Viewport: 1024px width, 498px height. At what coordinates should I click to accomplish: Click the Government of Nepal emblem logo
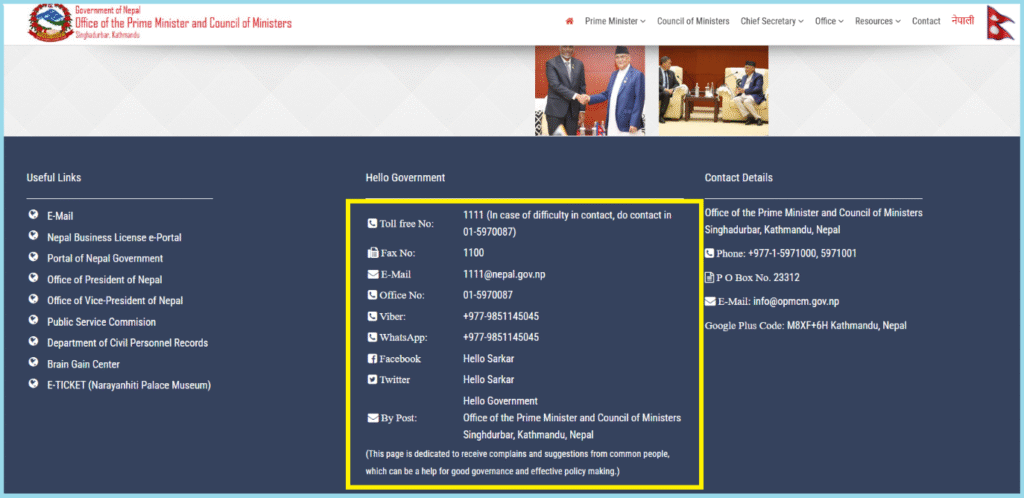(50, 21)
